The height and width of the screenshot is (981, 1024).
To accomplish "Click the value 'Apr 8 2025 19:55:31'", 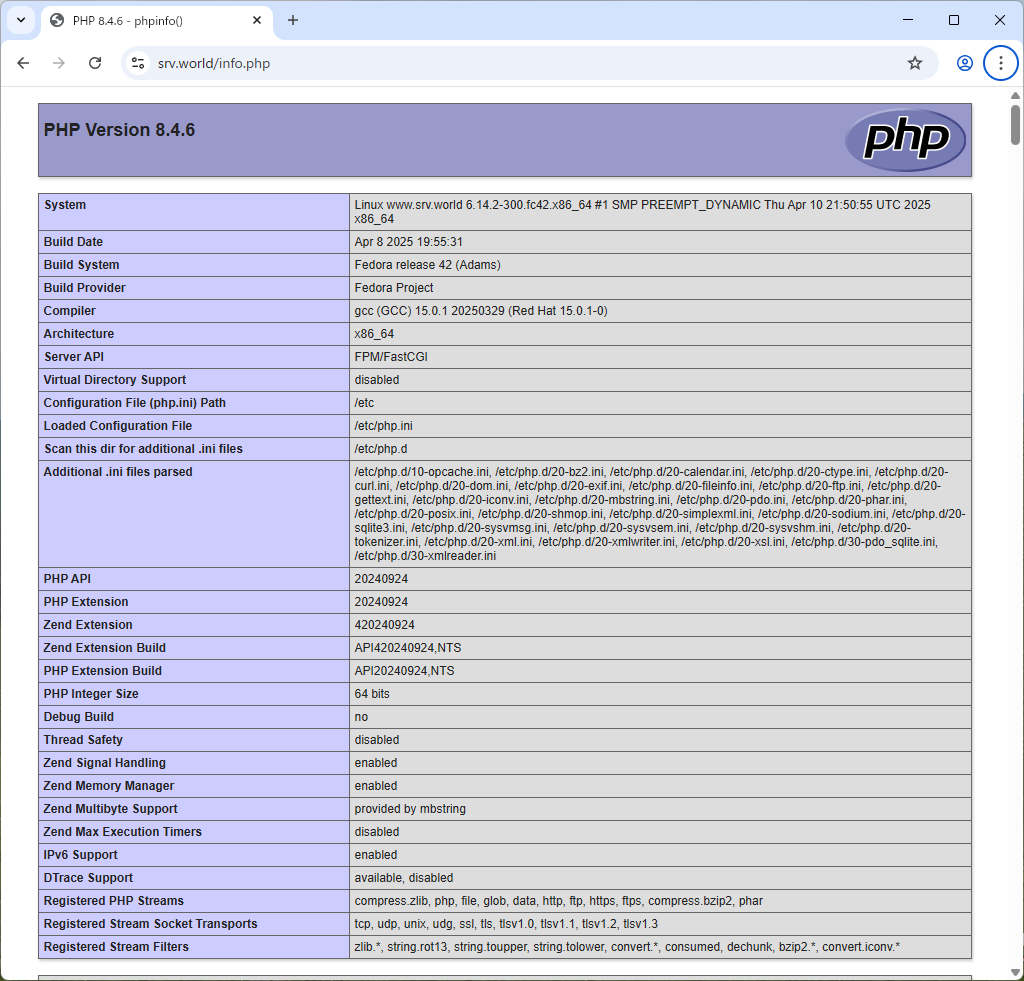I will 409,242.
